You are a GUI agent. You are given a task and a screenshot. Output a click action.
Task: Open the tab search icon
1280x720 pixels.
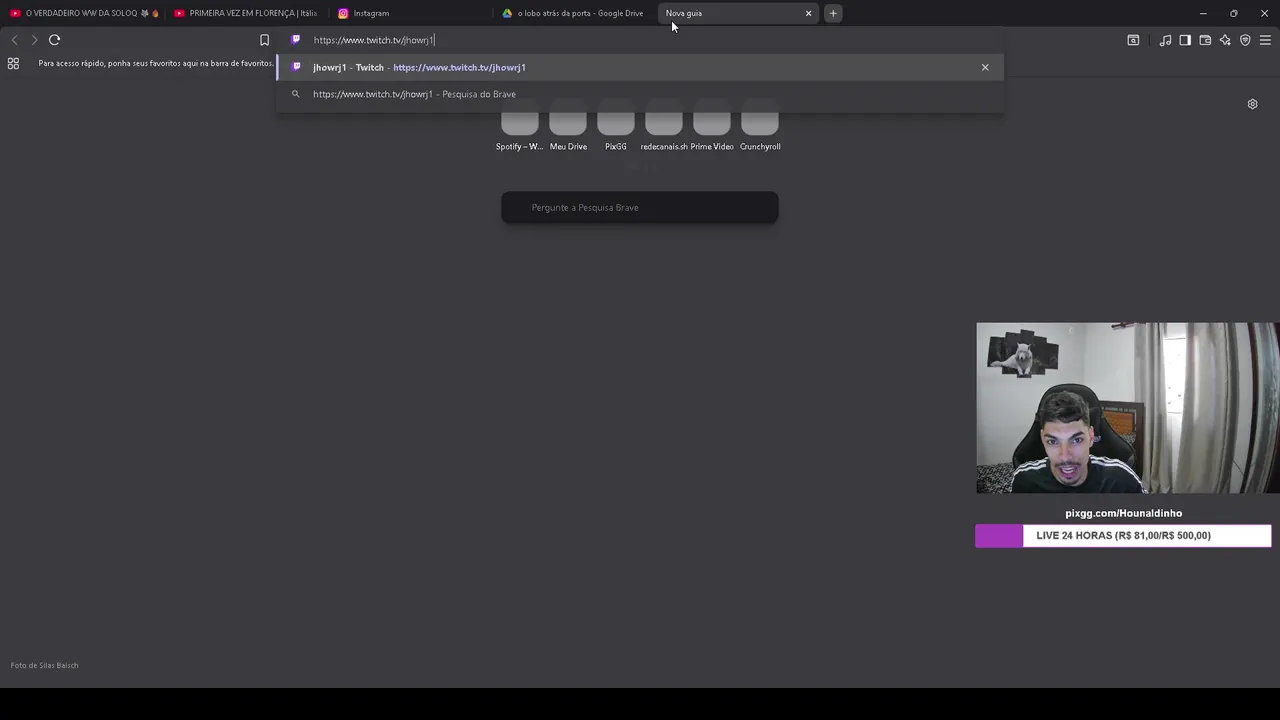pyautogui.click(x=1133, y=40)
